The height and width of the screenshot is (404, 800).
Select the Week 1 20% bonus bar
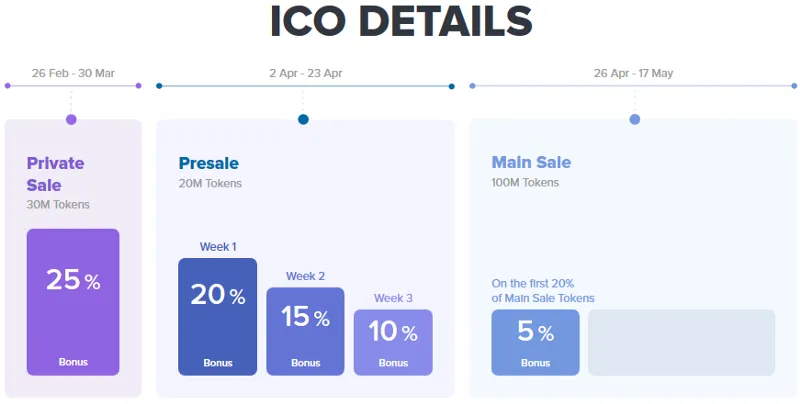pos(217,317)
